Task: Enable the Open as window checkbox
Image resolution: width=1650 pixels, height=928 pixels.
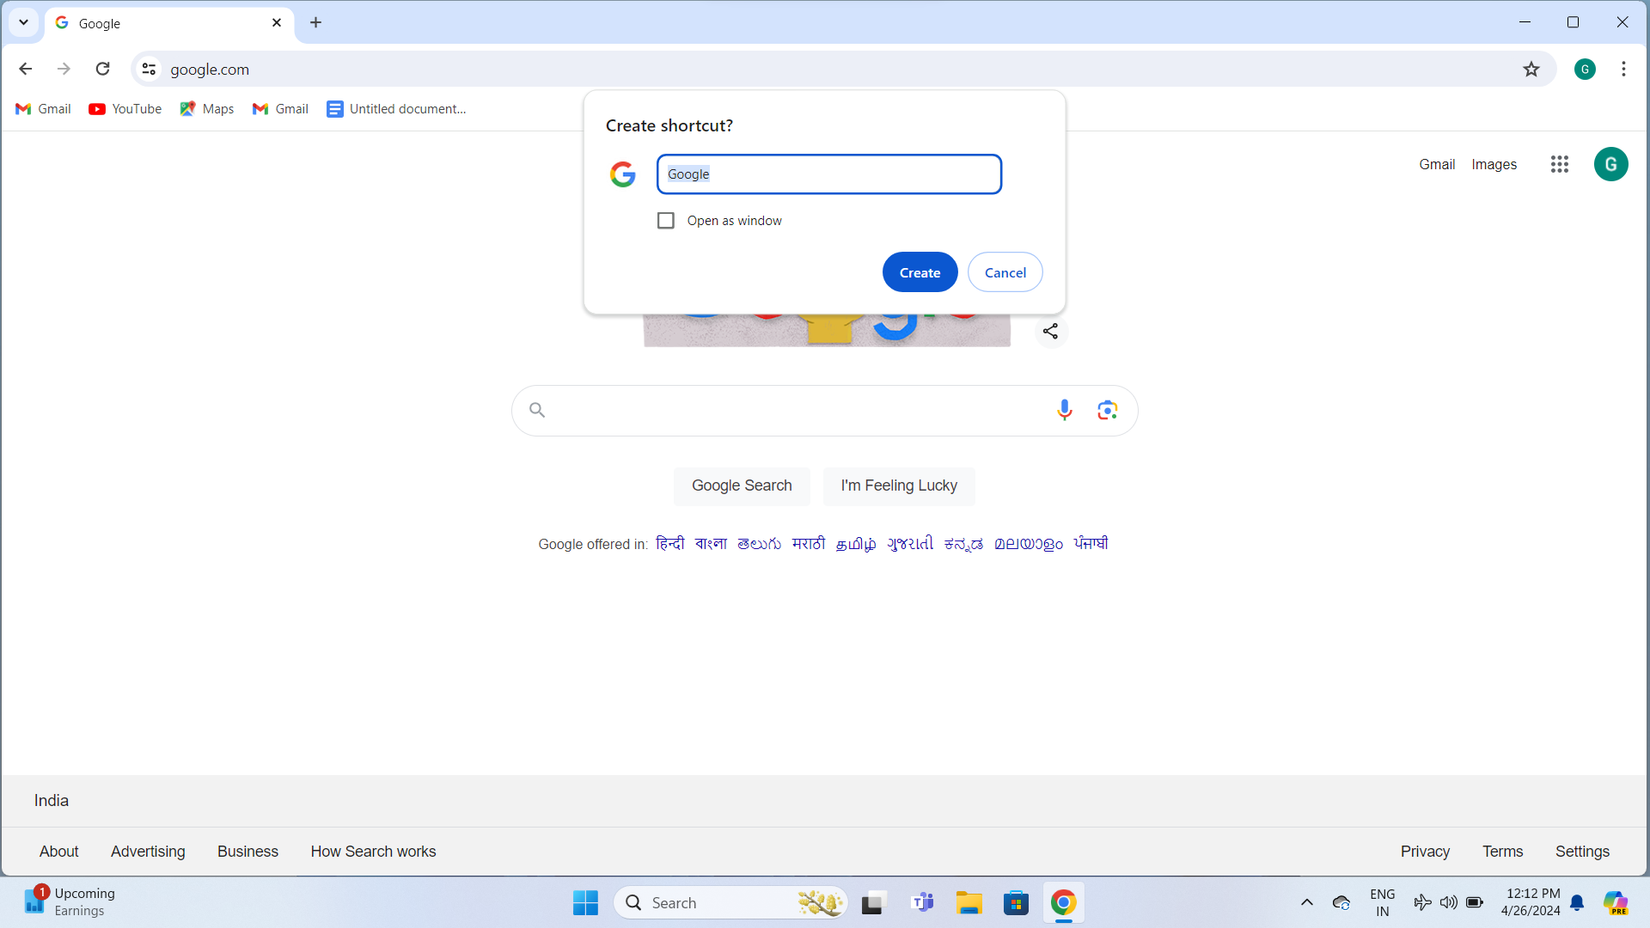Action: (x=666, y=221)
